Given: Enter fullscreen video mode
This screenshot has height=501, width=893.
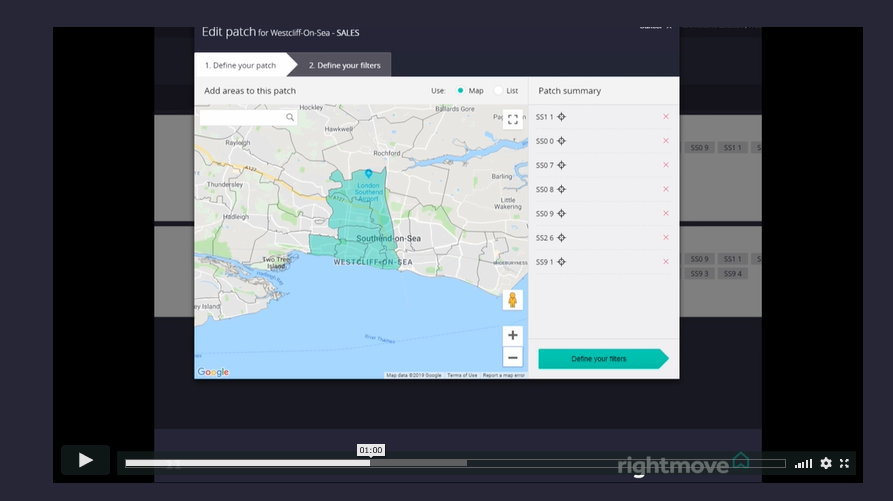Looking at the screenshot, I should 845,463.
